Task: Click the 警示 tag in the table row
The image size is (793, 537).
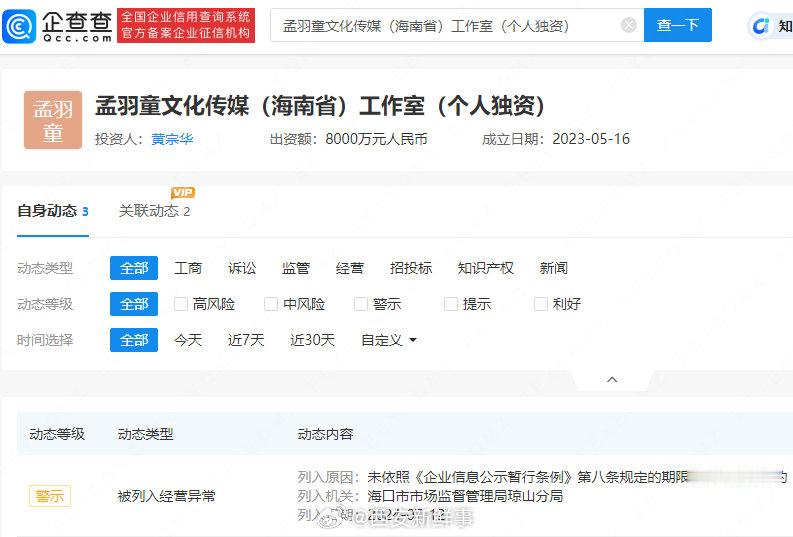Action: (50, 496)
